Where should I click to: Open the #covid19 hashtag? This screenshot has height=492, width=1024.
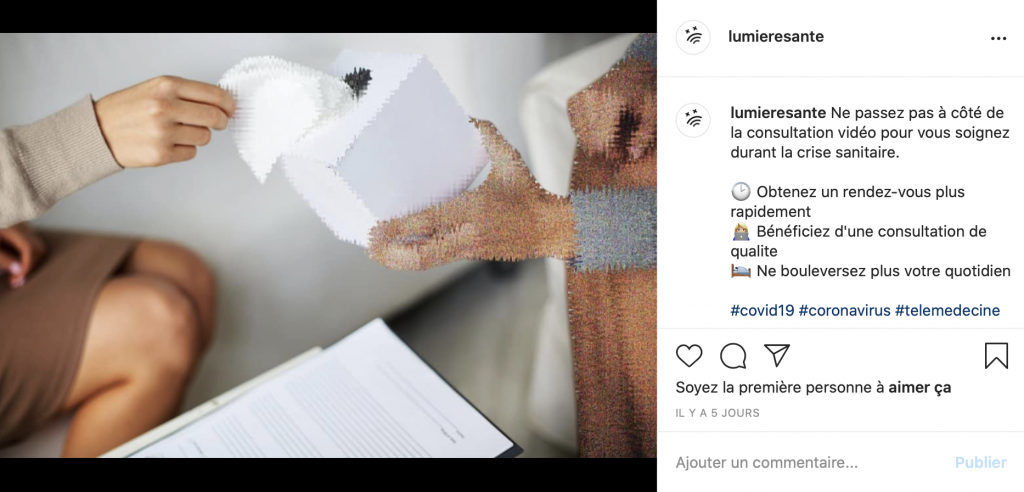(762, 310)
